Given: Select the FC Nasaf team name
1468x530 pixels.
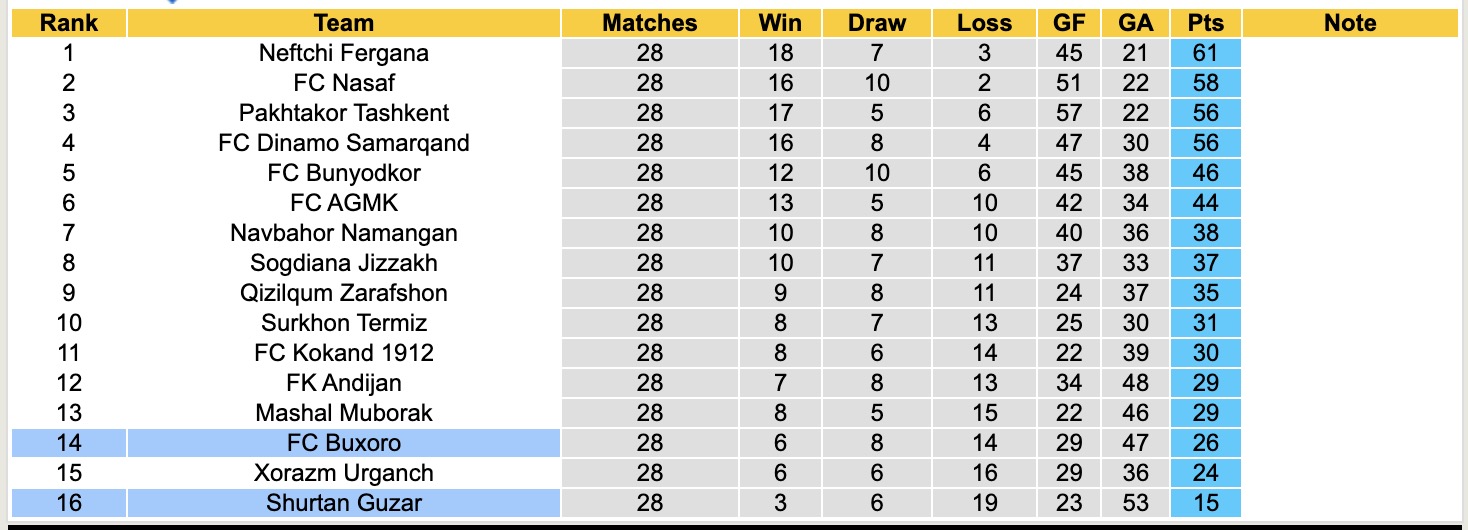Looking at the screenshot, I should coord(343,83).
